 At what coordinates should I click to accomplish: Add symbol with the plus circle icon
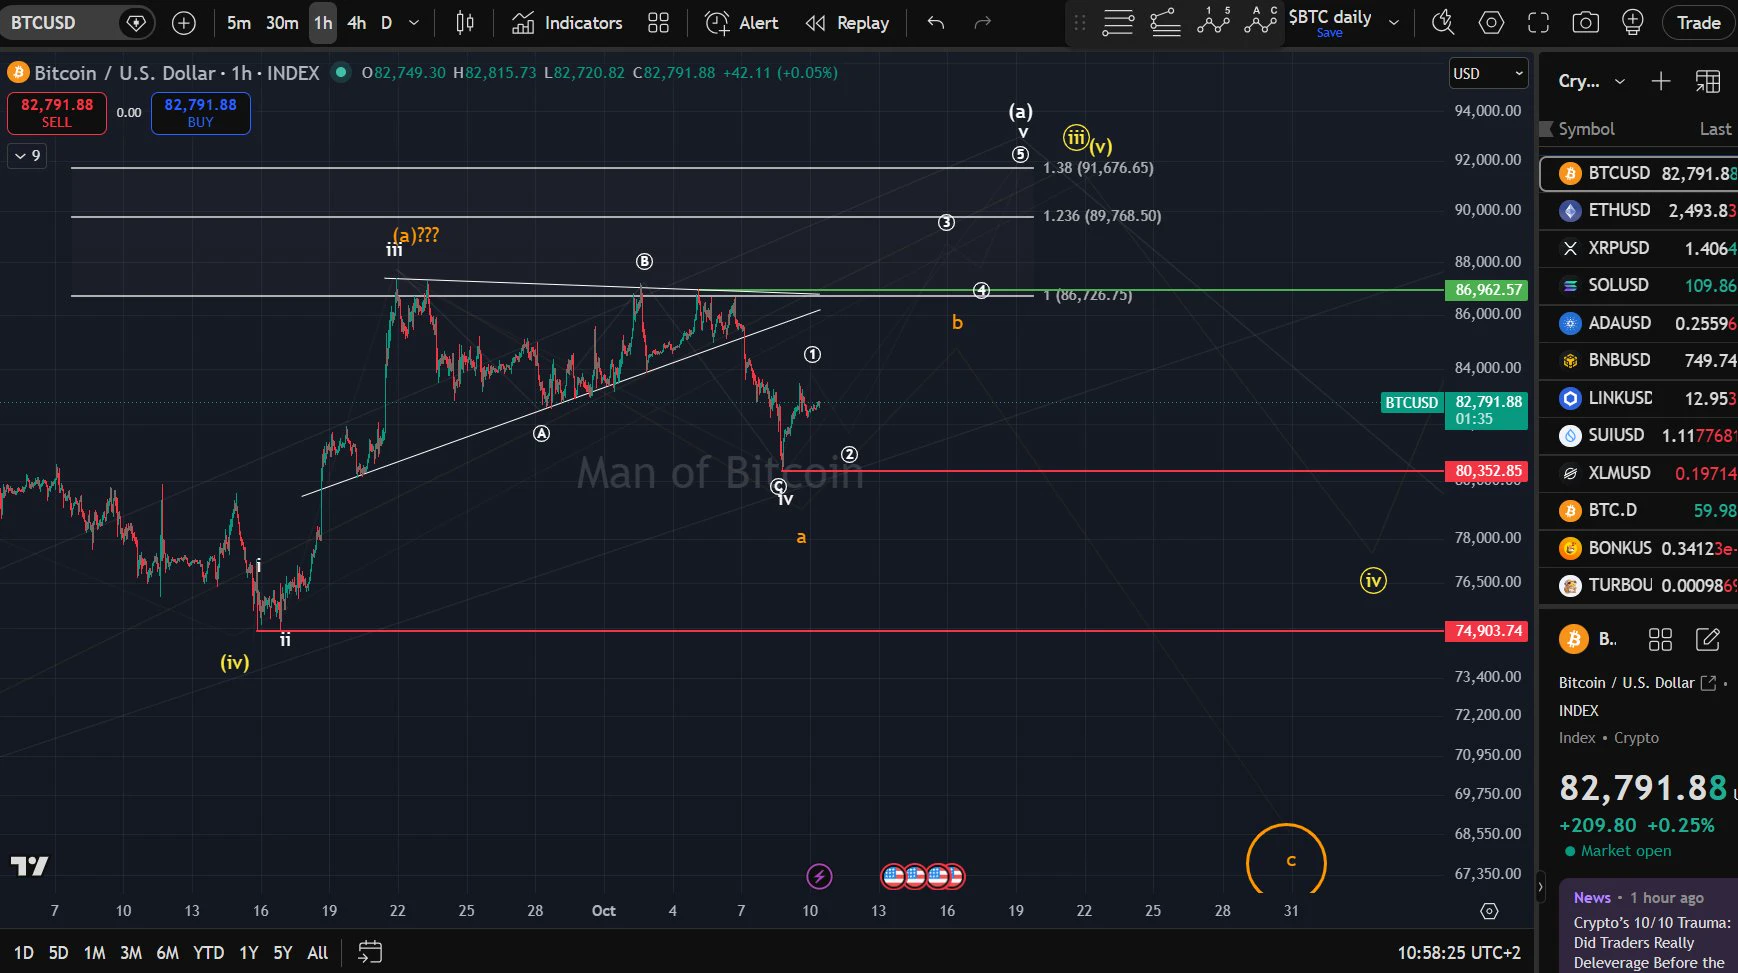tap(184, 23)
